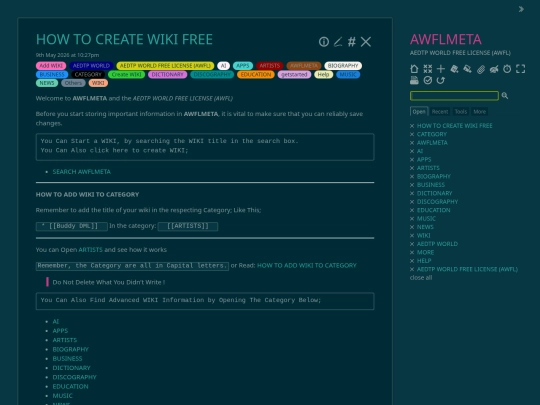Open the BIOGRAPHY tag pill
This screenshot has height=405, width=540.
343,66
